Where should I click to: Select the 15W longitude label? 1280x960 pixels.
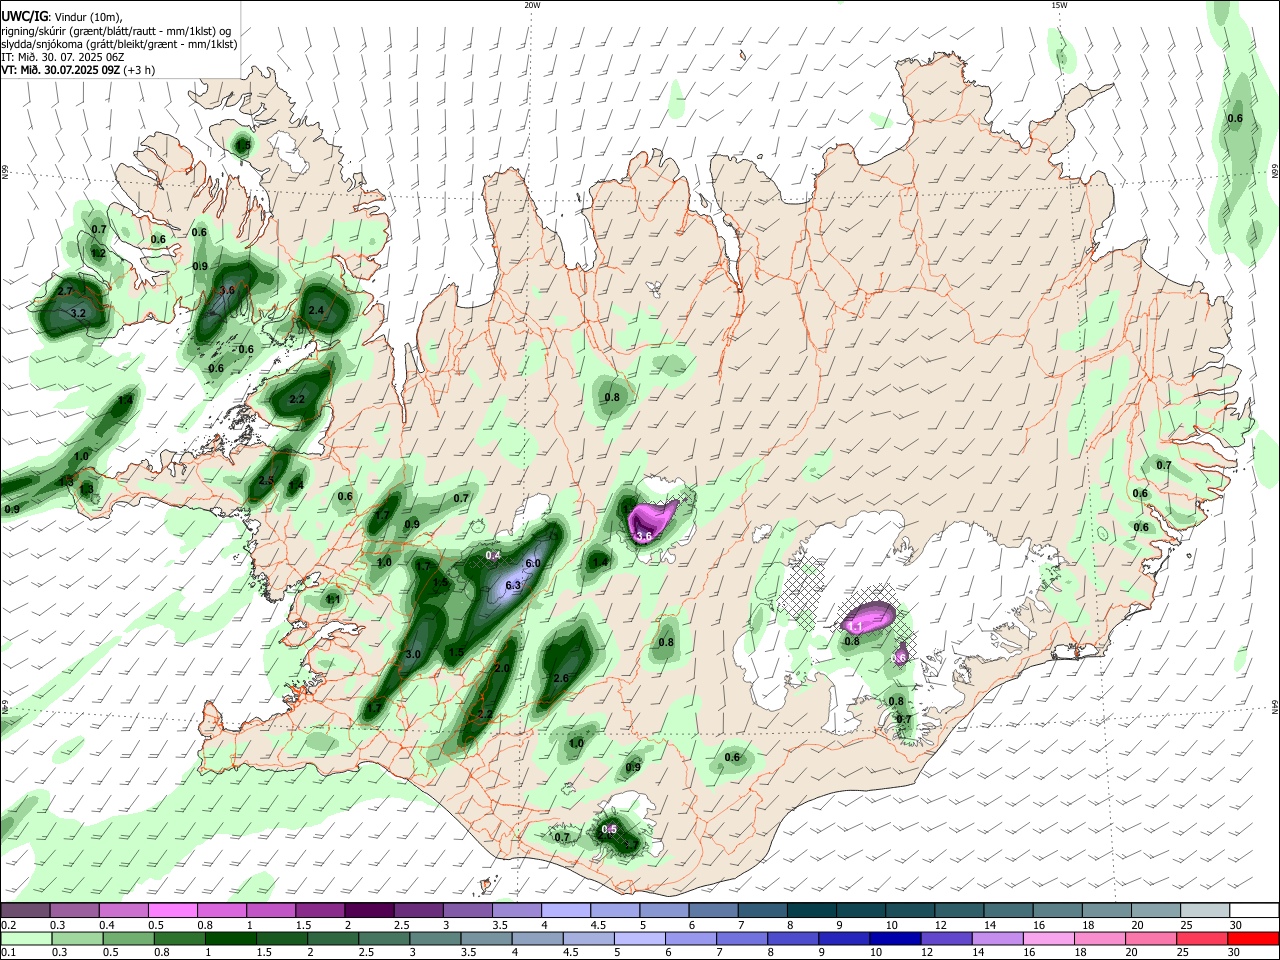pyautogui.click(x=1058, y=5)
